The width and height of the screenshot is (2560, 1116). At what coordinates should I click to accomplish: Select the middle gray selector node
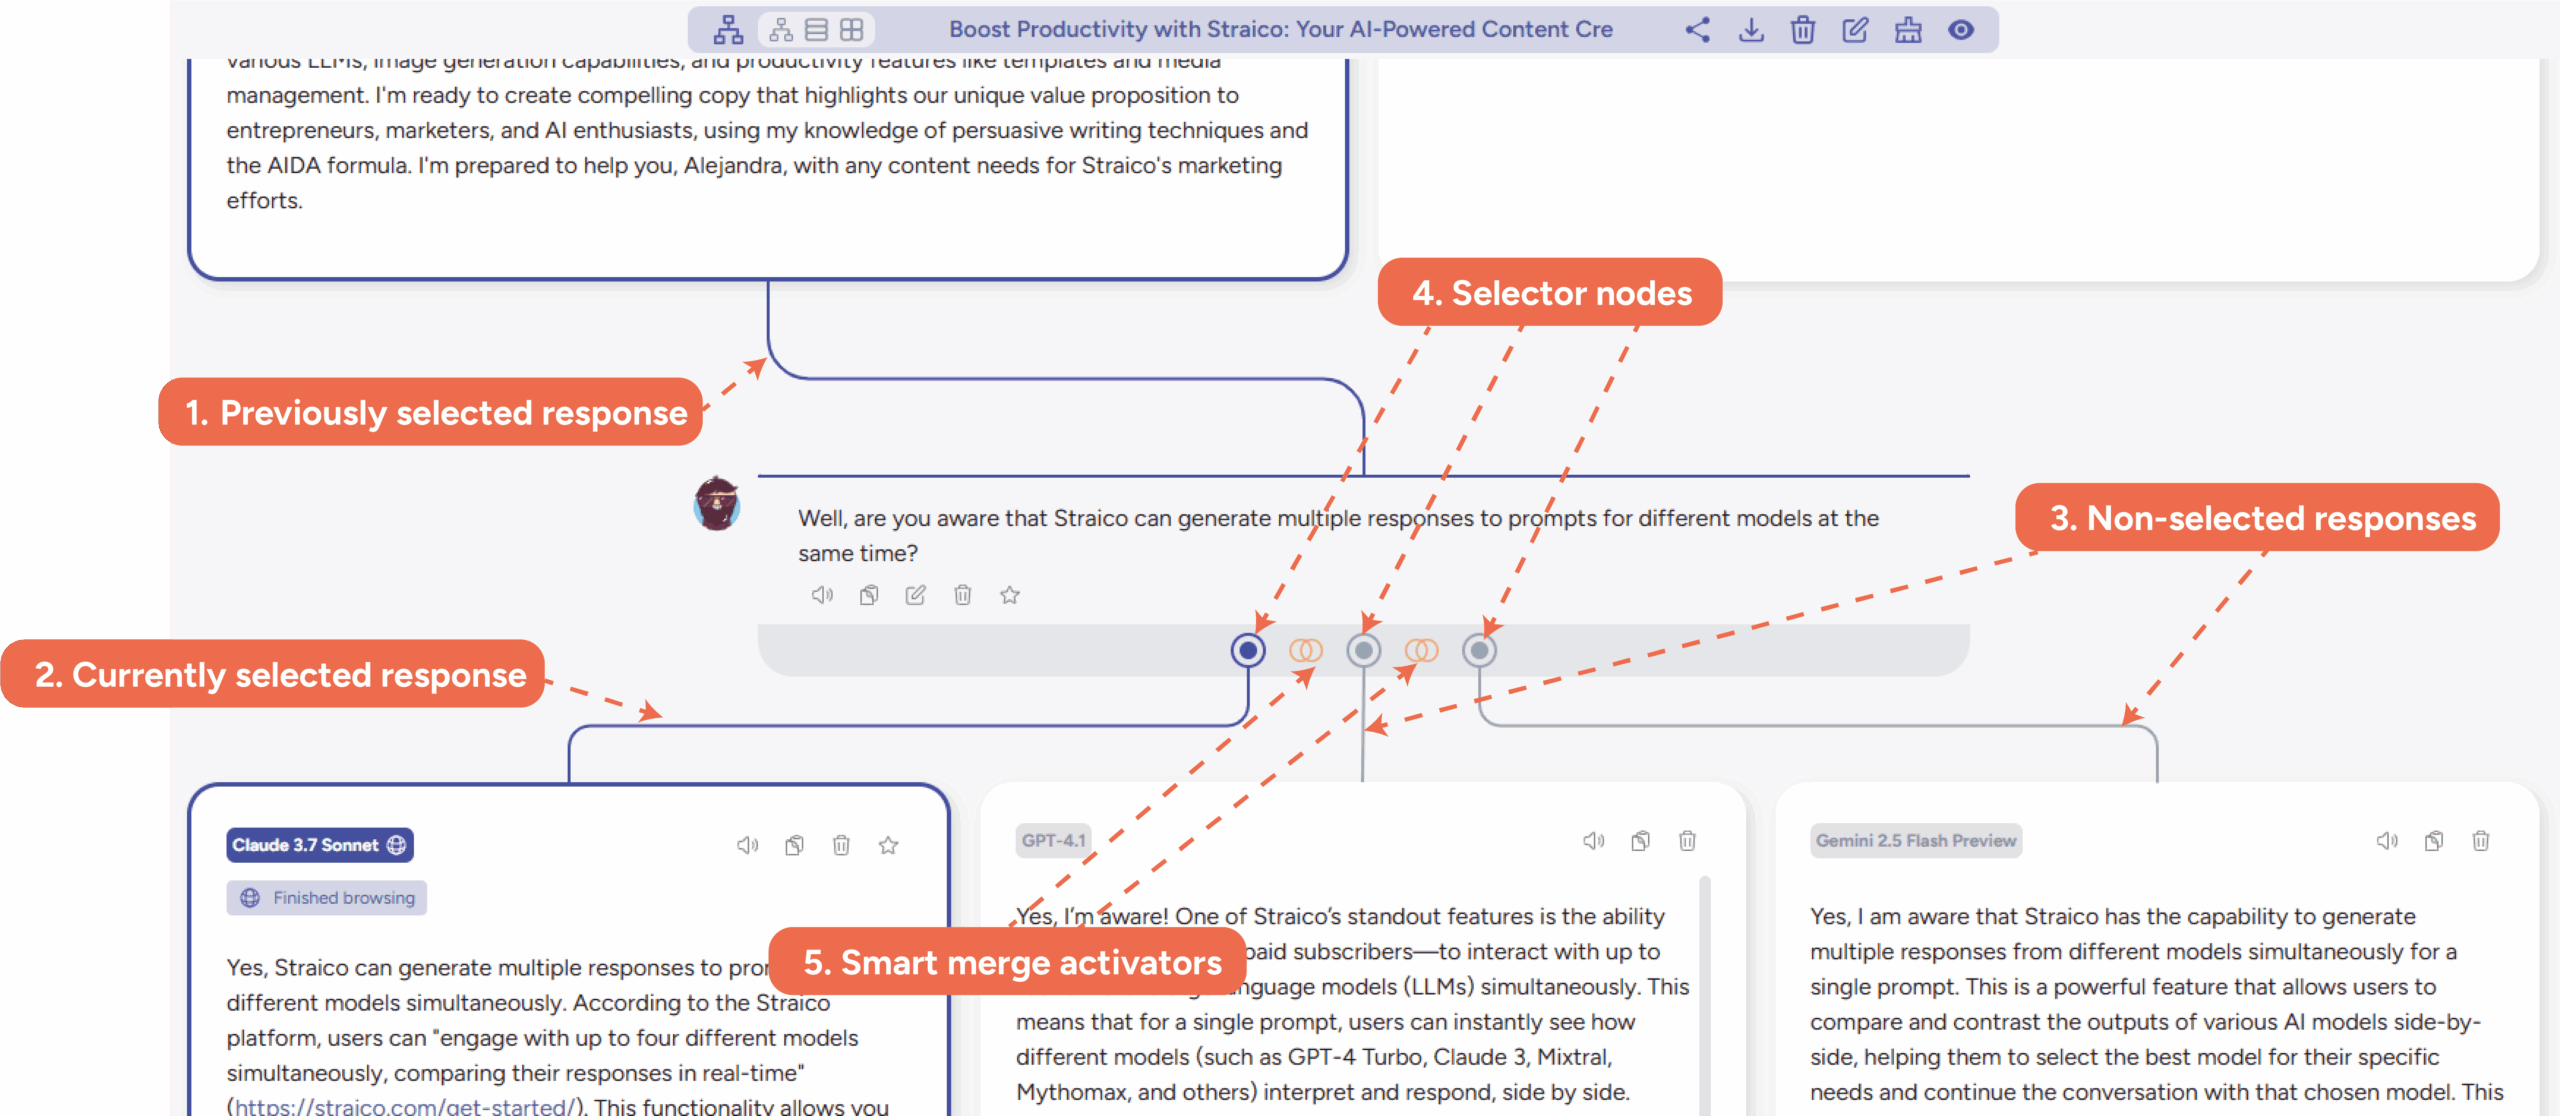[1363, 651]
